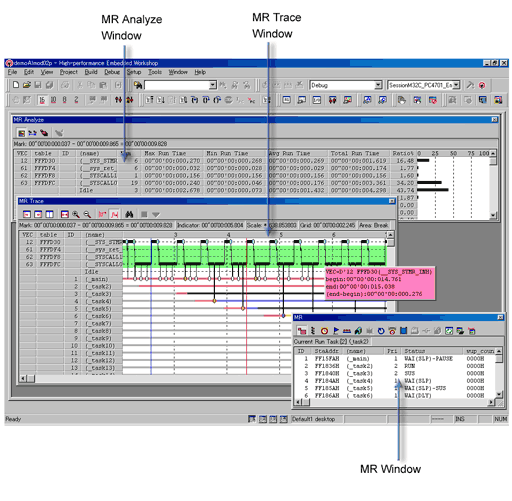Click the red clock icon in MR window toolbar
Image resolution: width=512 pixels, height=501 pixels.
coord(324,331)
